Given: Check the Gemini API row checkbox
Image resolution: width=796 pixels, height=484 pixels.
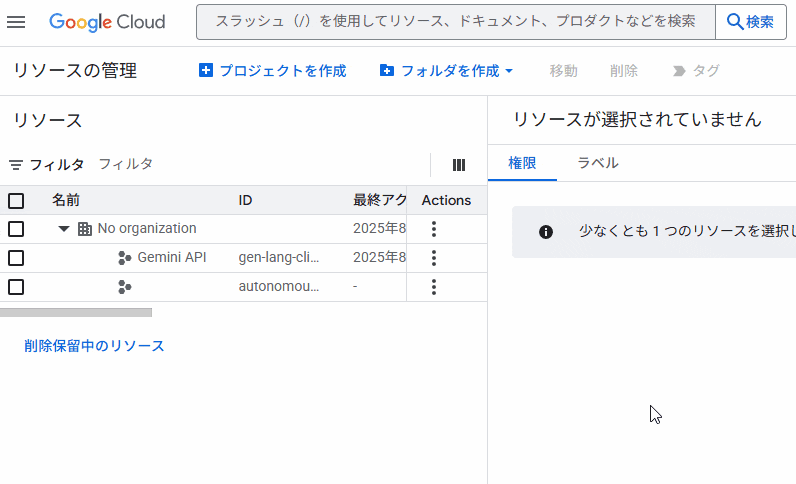Looking at the screenshot, I should click(x=16, y=258).
